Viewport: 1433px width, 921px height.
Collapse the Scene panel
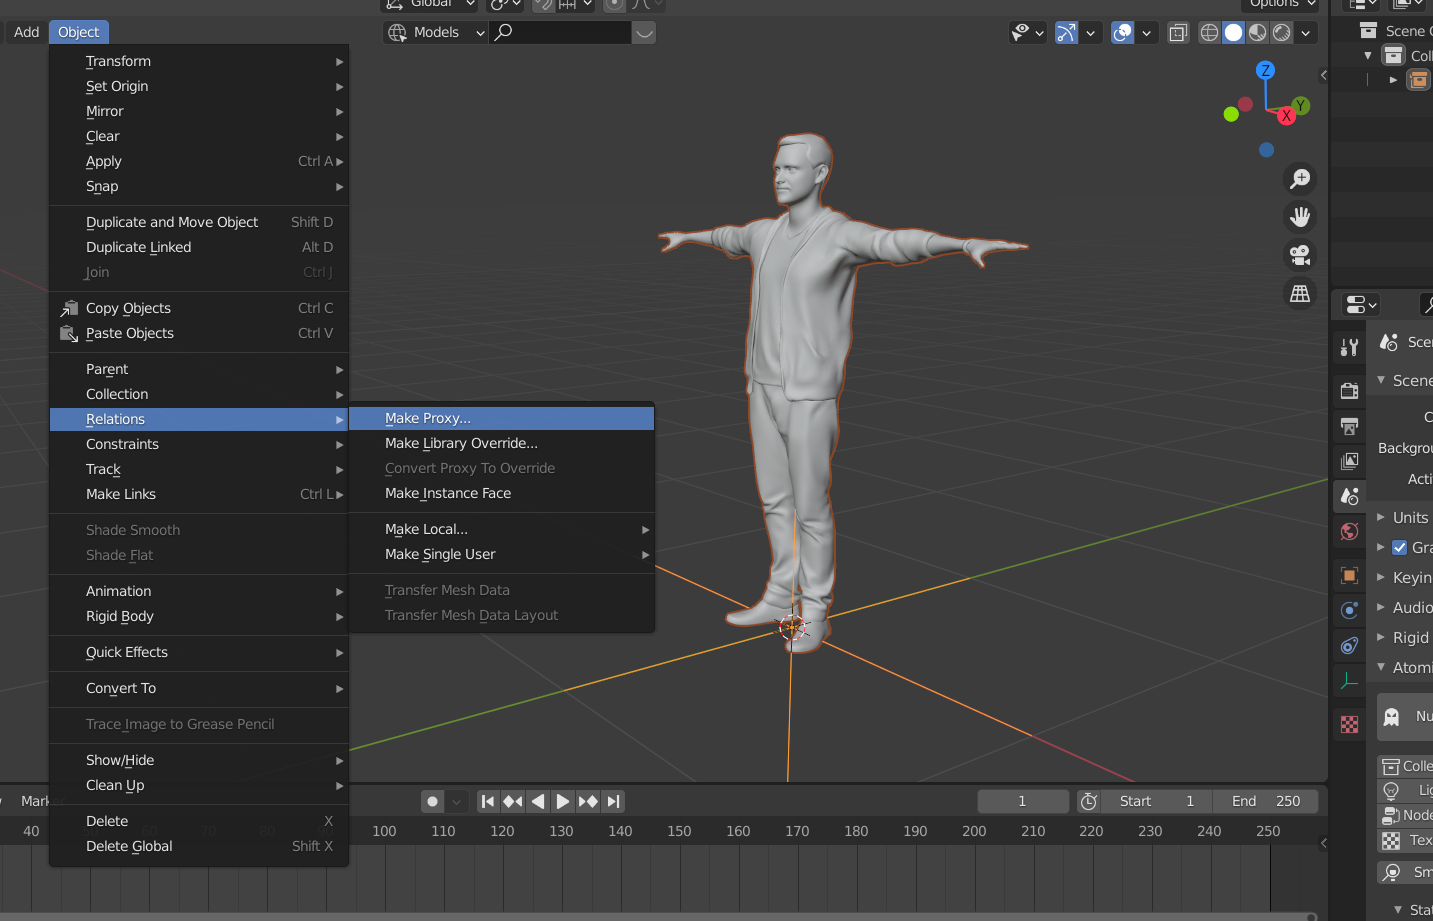1381,380
